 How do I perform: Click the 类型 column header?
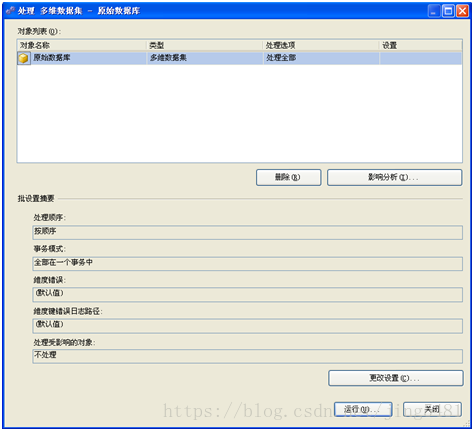tap(205, 45)
